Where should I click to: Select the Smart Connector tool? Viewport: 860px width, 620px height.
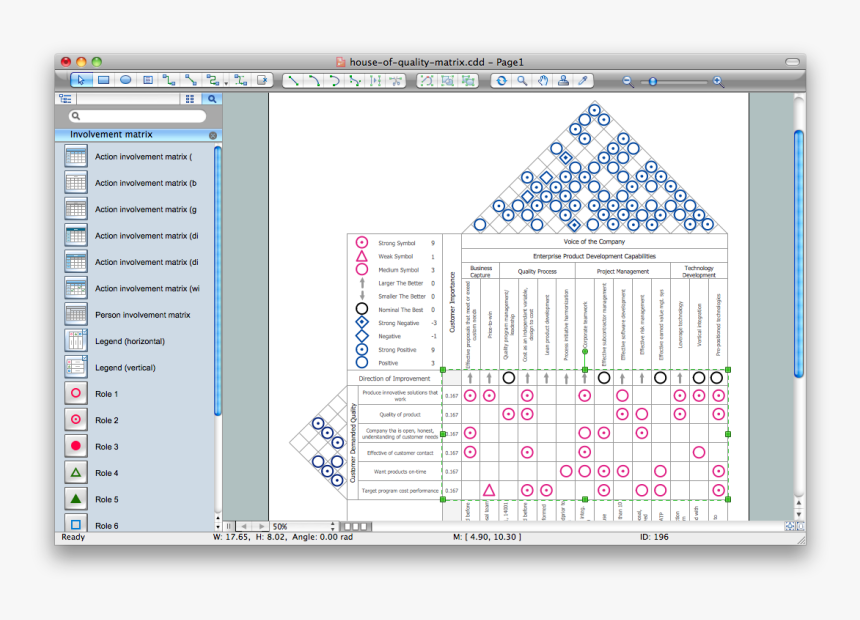pos(213,79)
